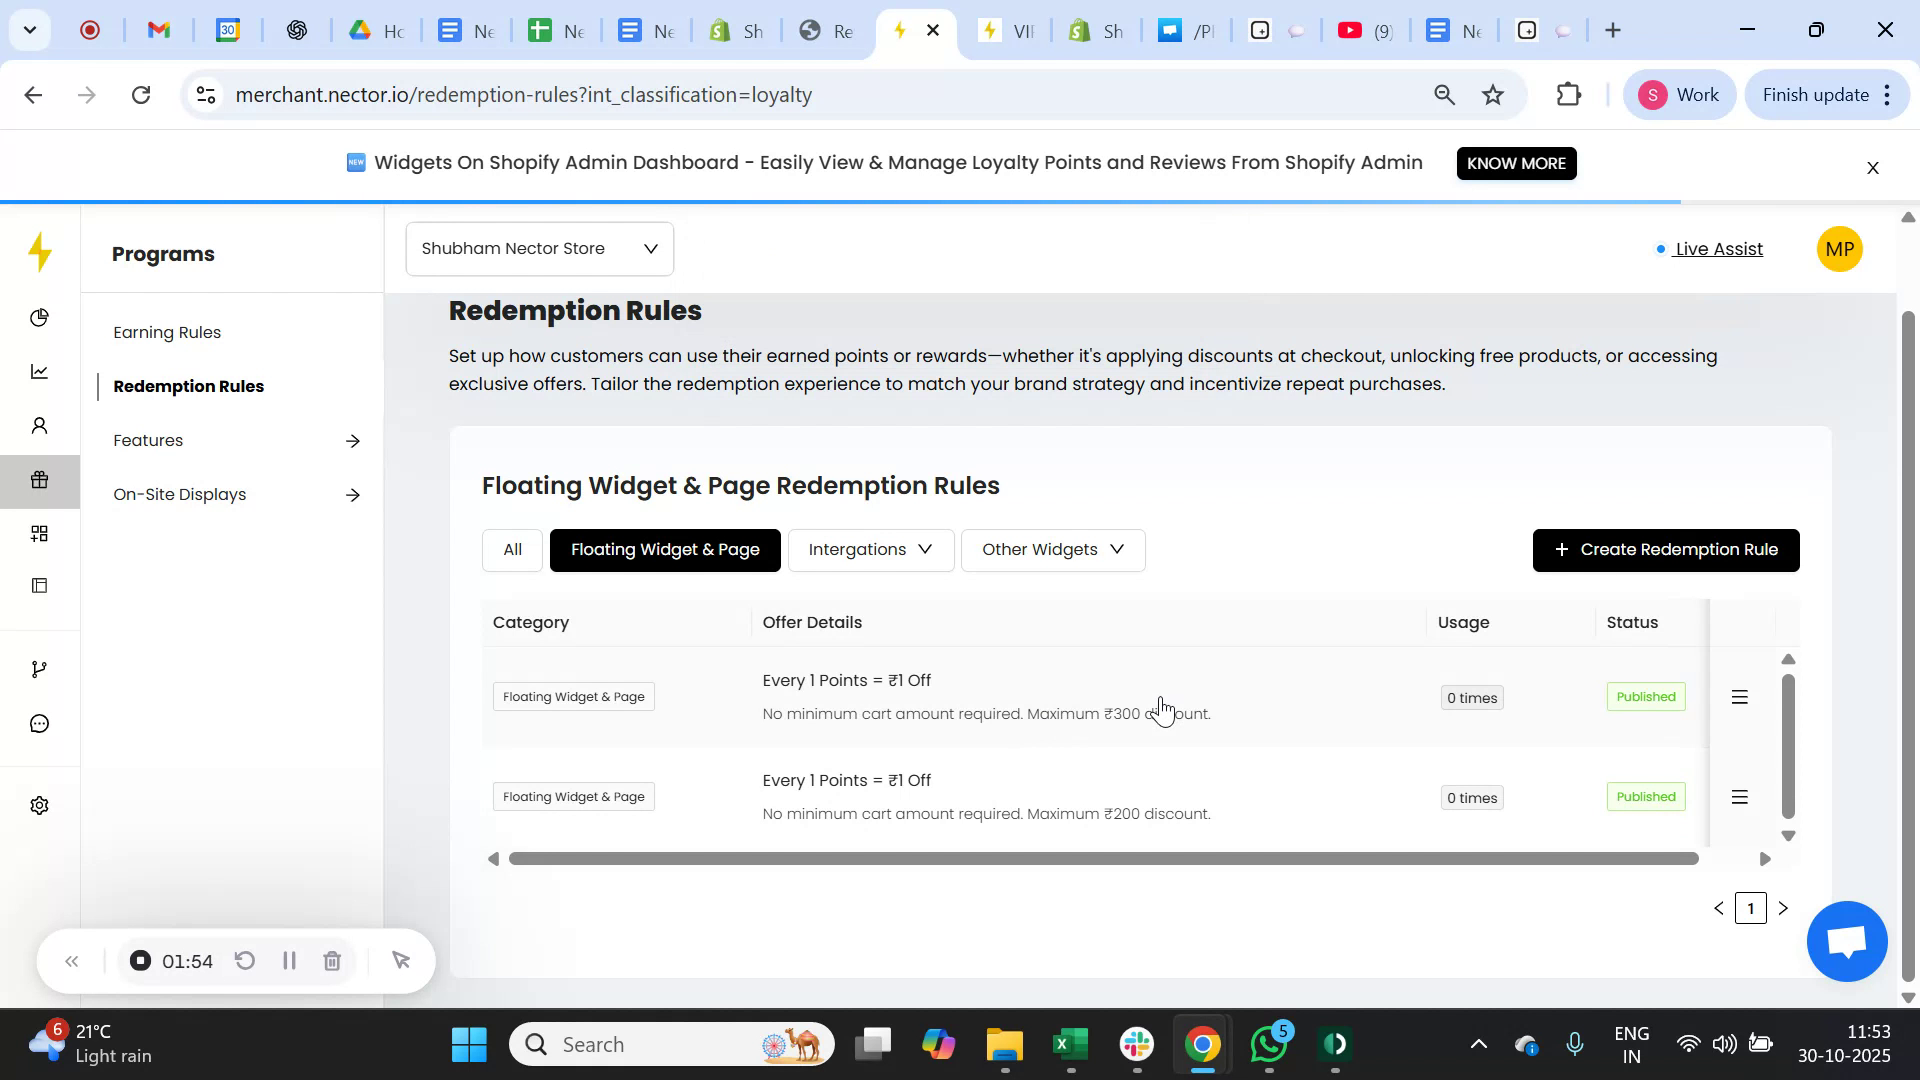Expand the Other Widgets dropdown
The height and width of the screenshot is (1080, 1920).
1052,550
